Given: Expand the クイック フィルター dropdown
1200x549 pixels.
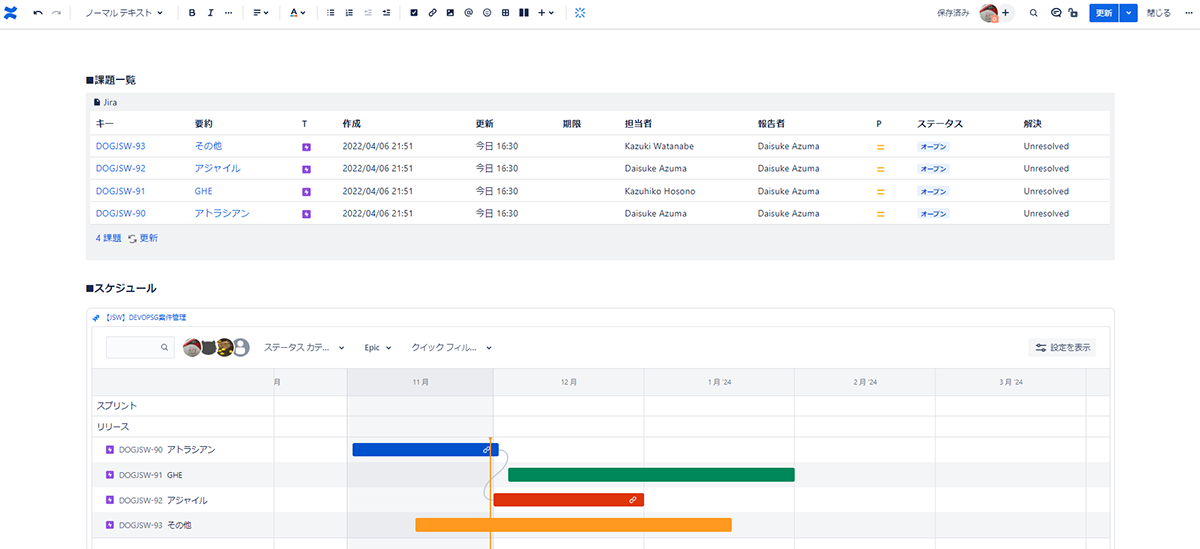Looking at the screenshot, I should click(x=451, y=348).
